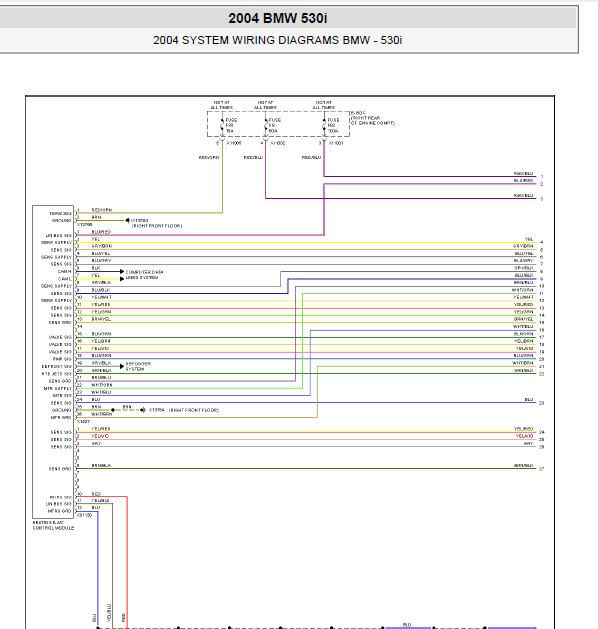Image resolution: width=598 pixels, height=629 pixels.
Task: Click the 60A fuse F9 symbol
Action: tap(265, 125)
